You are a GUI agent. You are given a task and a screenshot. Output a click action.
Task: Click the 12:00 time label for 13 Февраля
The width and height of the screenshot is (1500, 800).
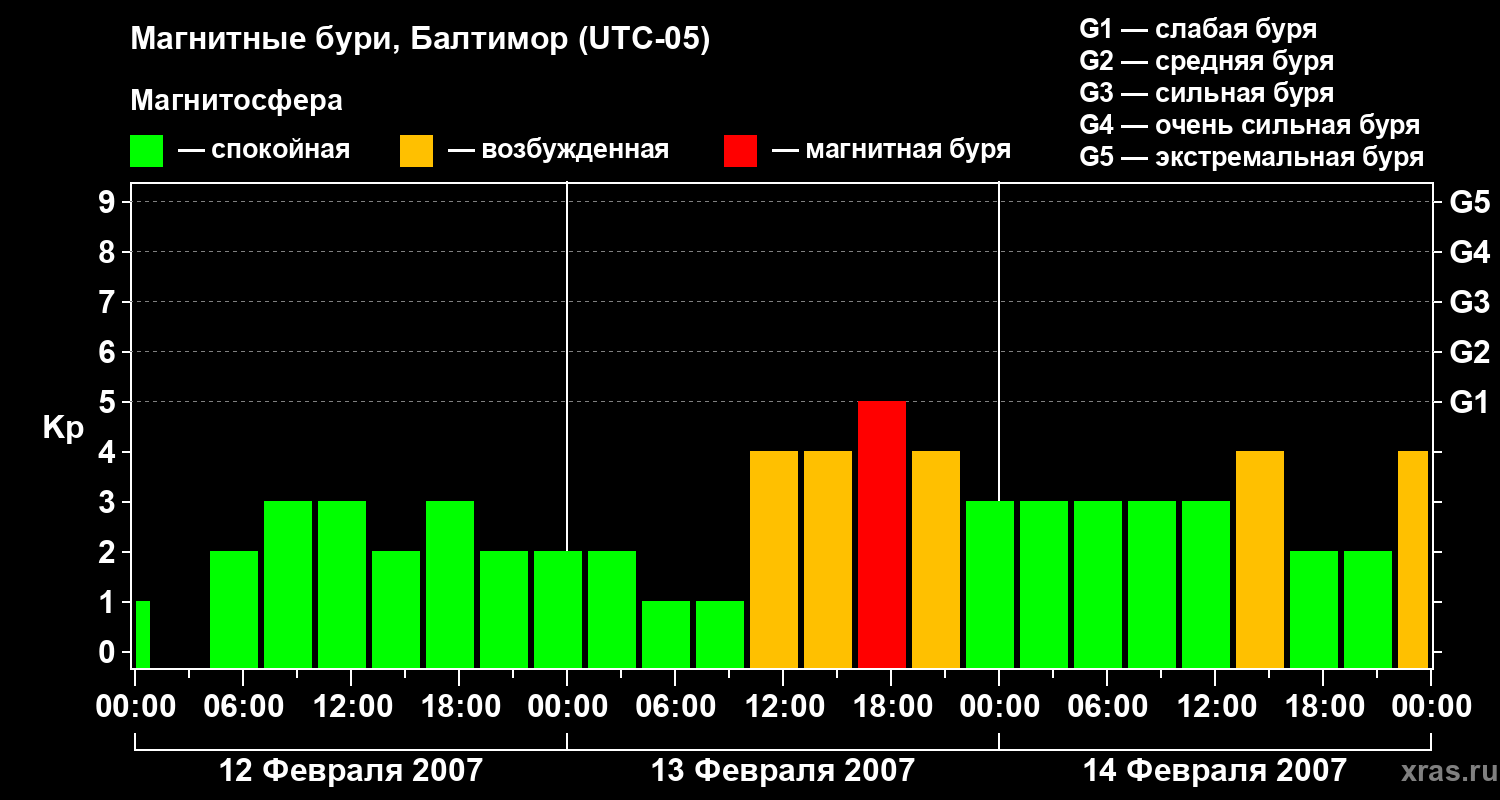coord(783,706)
